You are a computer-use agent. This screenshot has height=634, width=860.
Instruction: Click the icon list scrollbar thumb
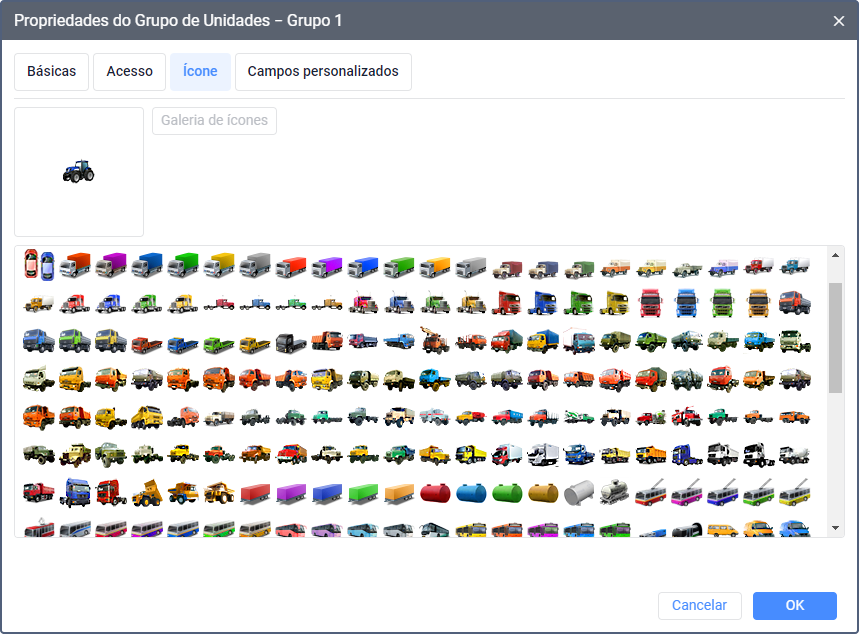(835, 338)
